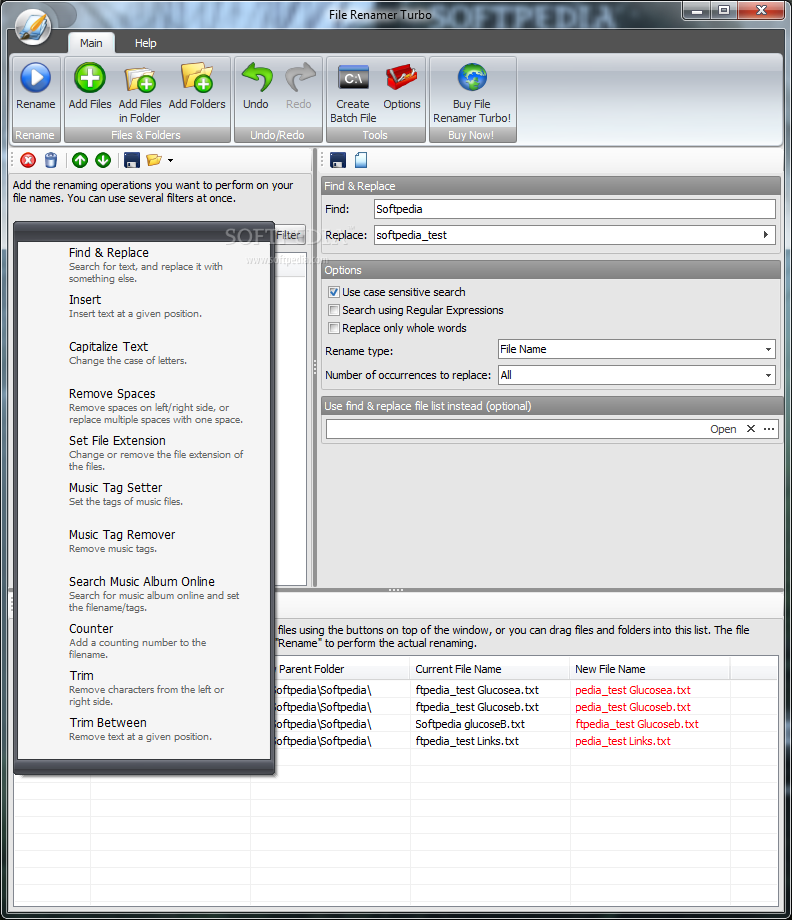The width and height of the screenshot is (792, 920).
Task: Select row ftpedia_test Glucoseb.txt
Action: [477, 707]
